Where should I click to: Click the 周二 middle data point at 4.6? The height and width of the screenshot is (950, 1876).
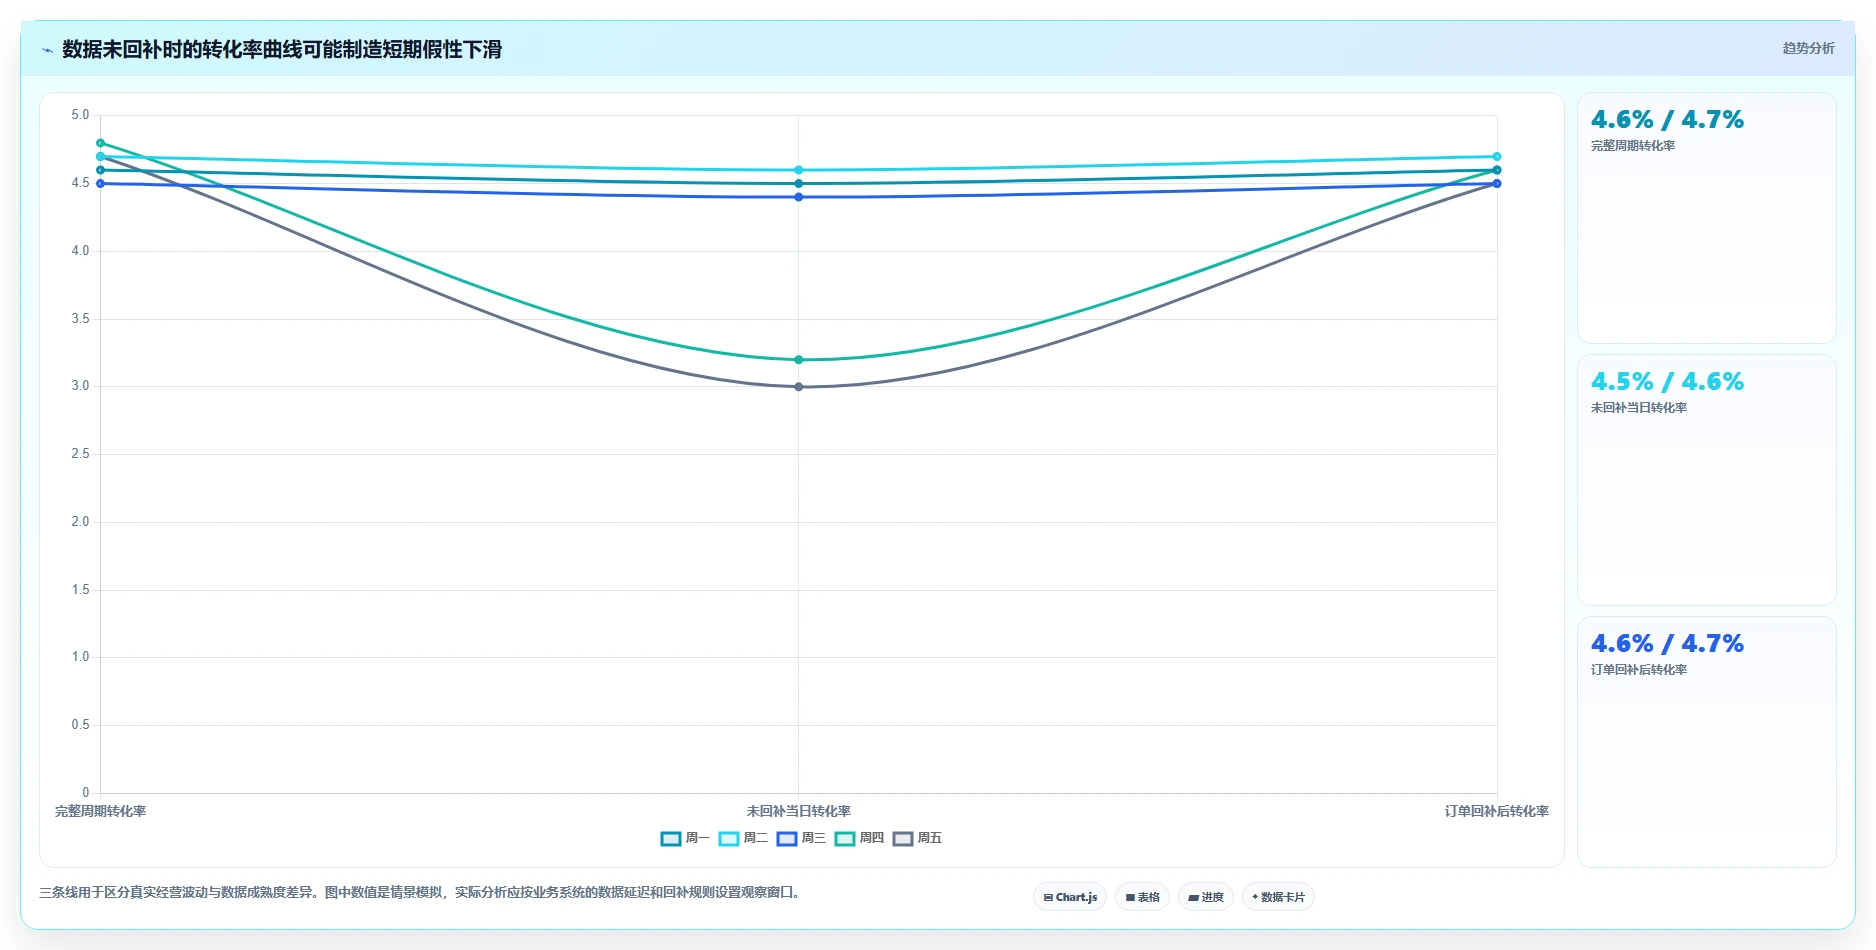[x=798, y=170]
